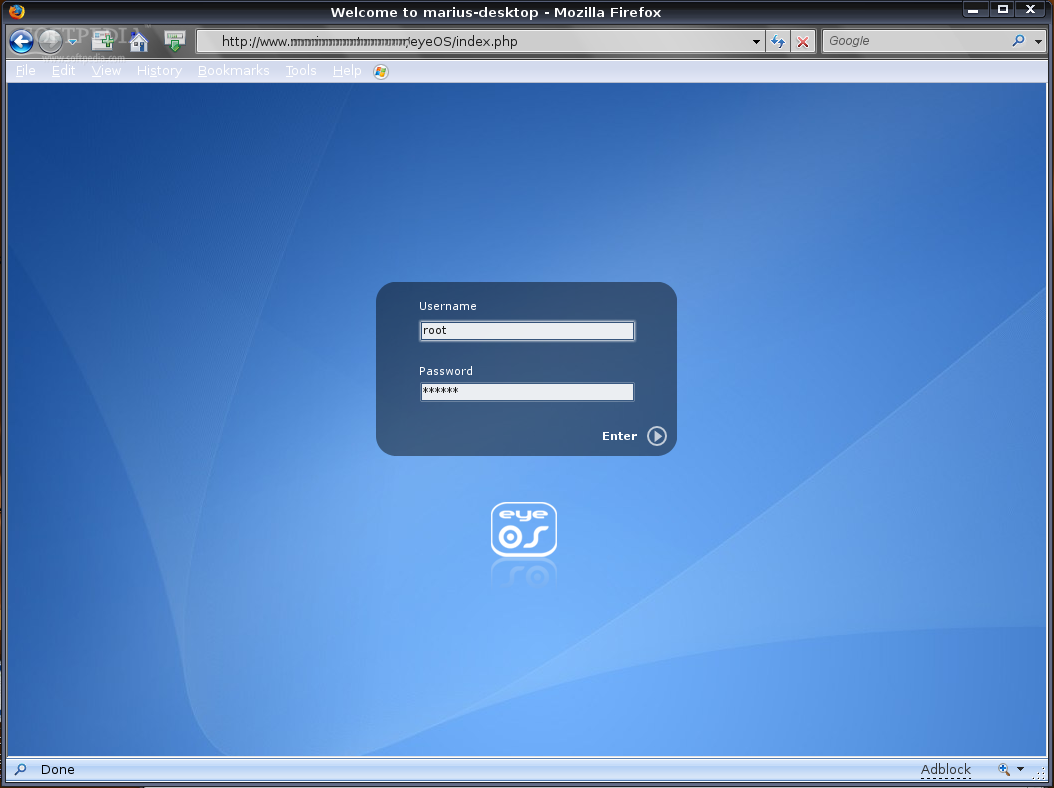Viewport: 1054px width, 788px height.
Task: Click the greyed Forward navigation button
Action: pos(50,42)
